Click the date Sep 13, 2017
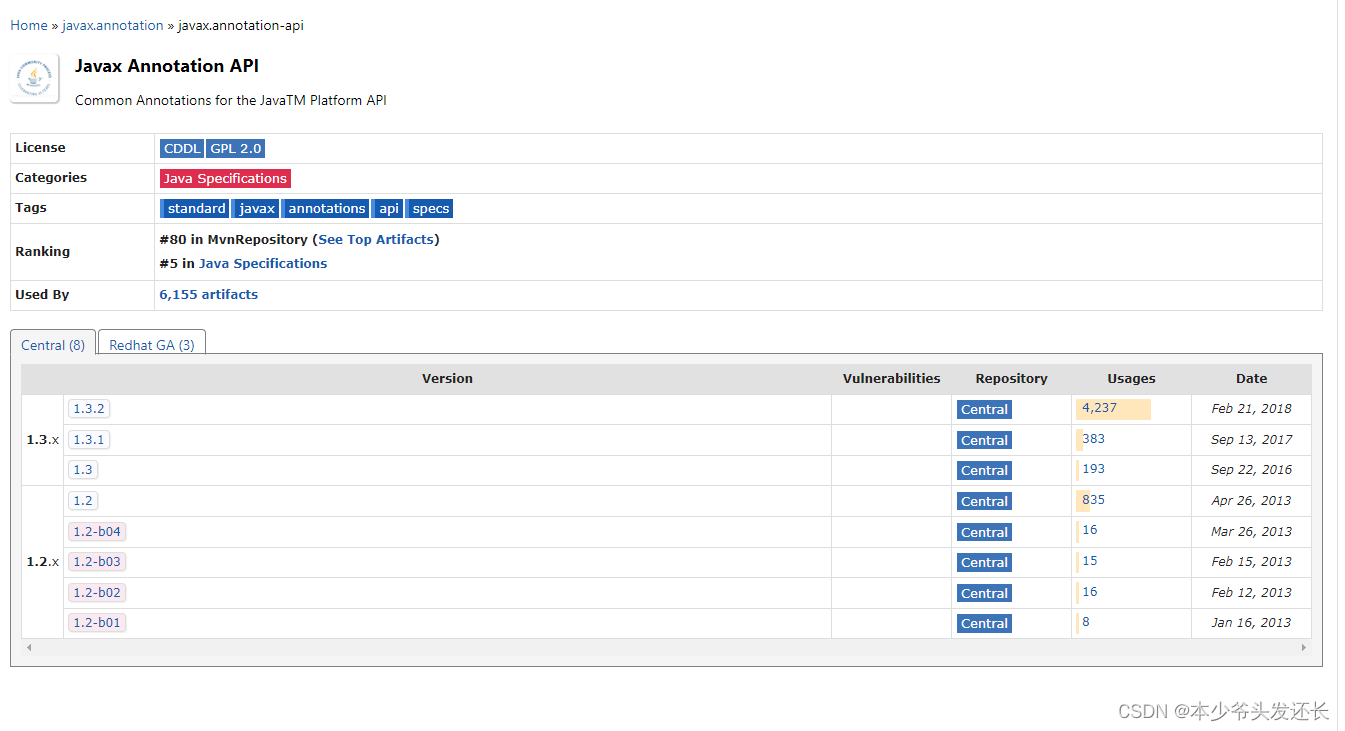 [1251, 439]
